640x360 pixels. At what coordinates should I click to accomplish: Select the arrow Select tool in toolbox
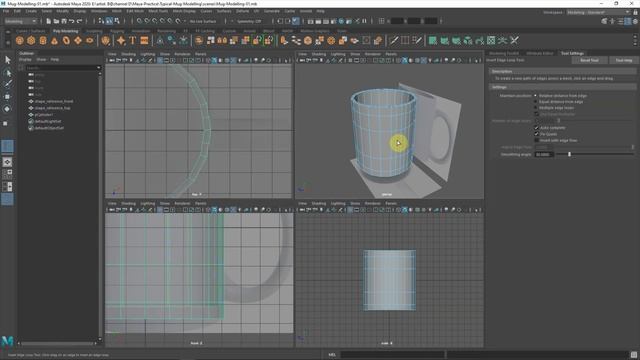pyautogui.click(x=7, y=60)
